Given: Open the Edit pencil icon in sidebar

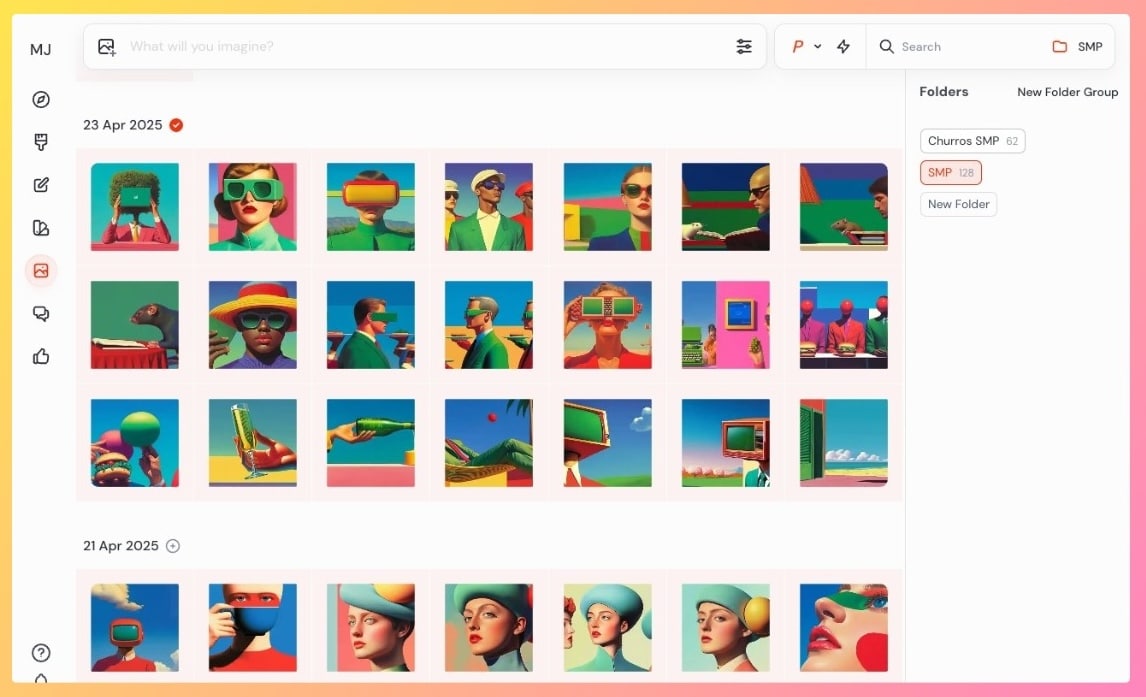Looking at the screenshot, I should [41, 185].
